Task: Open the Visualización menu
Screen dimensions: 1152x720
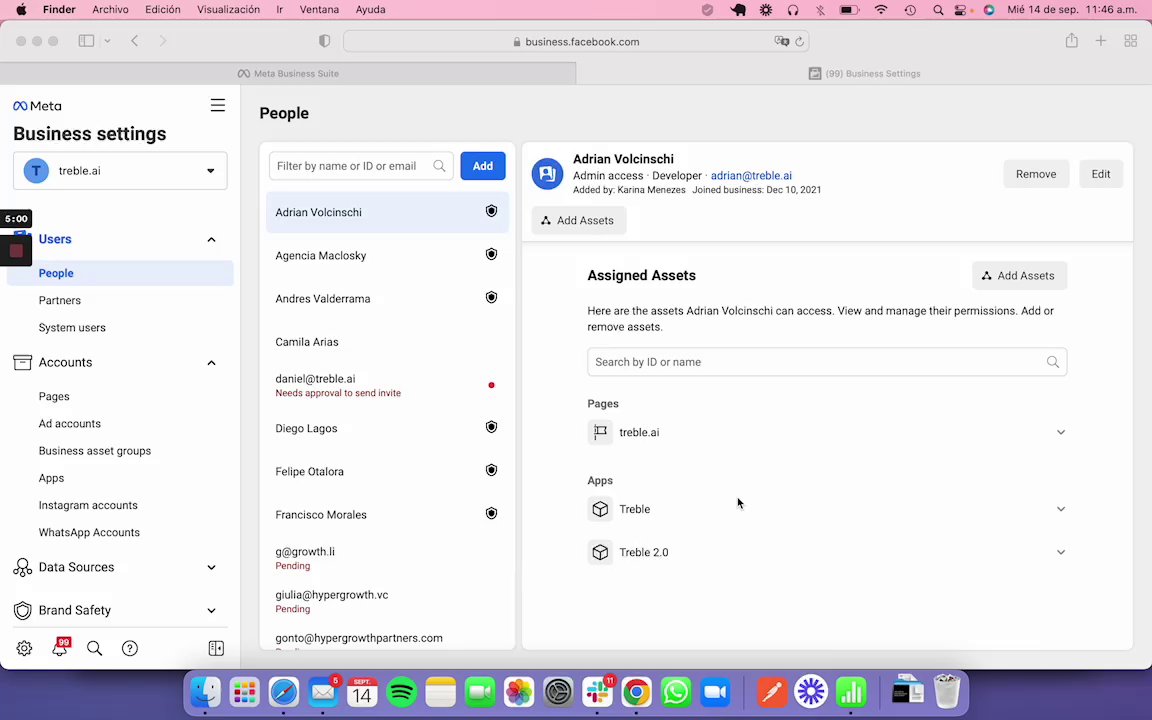Action: click(x=228, y=10)
